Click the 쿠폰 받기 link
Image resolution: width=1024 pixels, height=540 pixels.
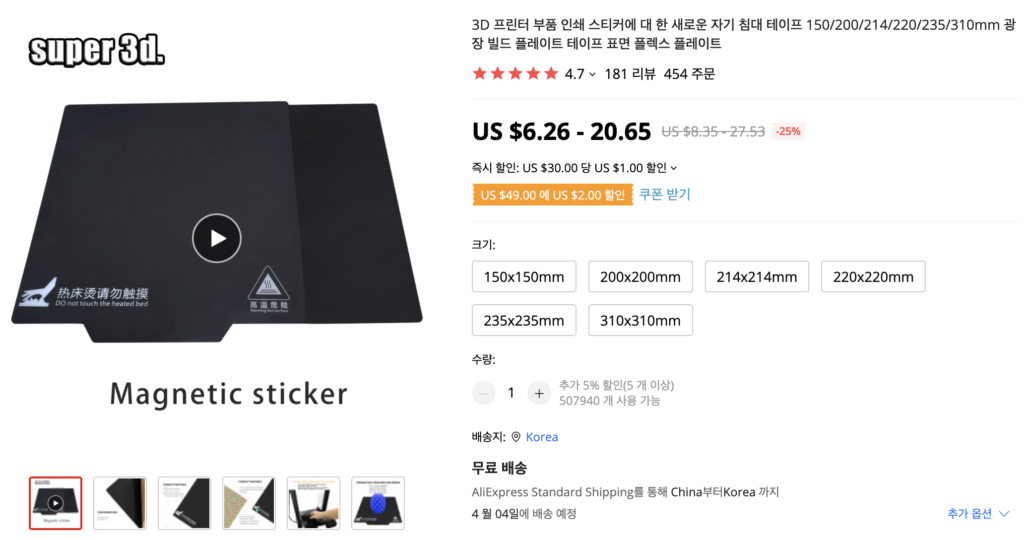point(665,194)
